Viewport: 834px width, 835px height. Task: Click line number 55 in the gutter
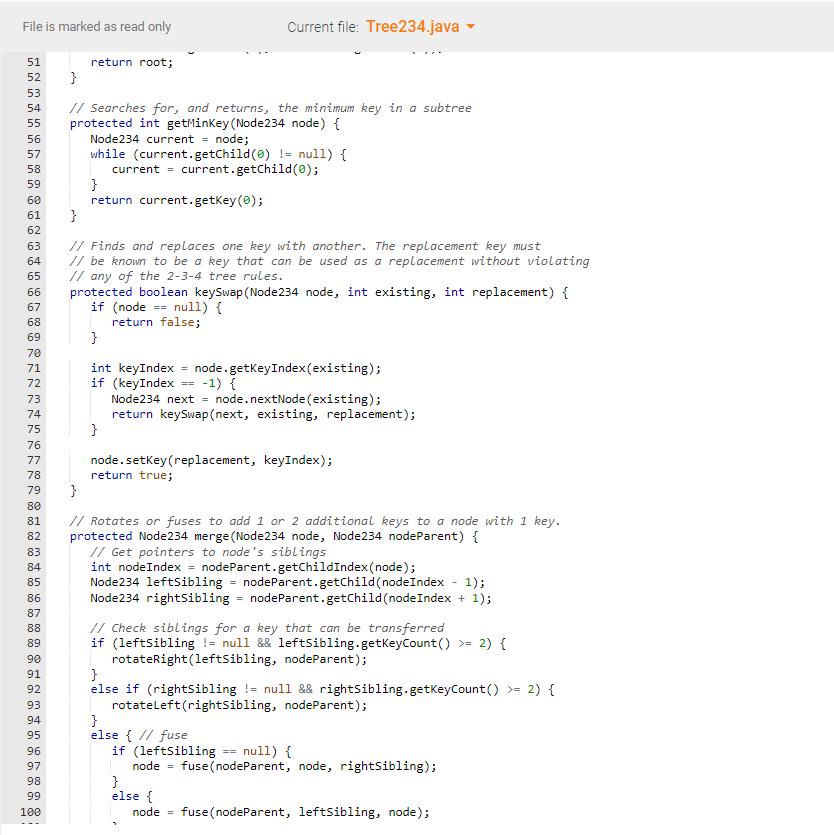tap(34, 123)
